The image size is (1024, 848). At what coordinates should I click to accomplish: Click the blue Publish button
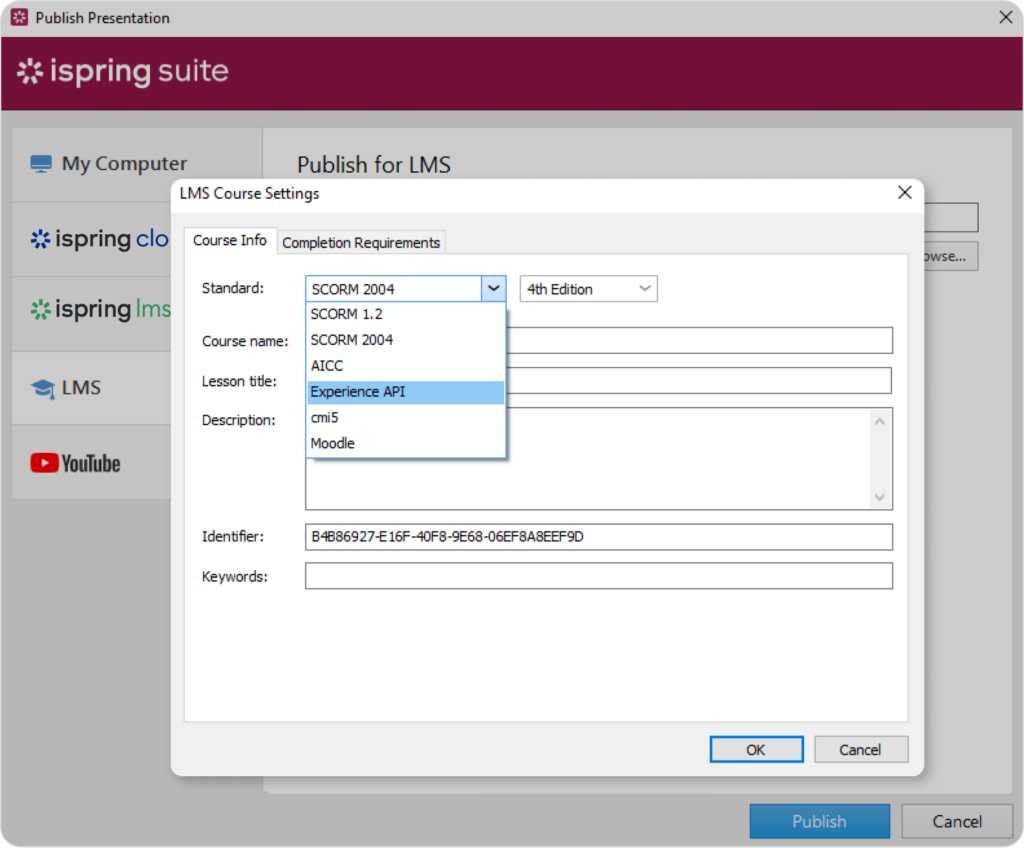[x=820, y=821]
